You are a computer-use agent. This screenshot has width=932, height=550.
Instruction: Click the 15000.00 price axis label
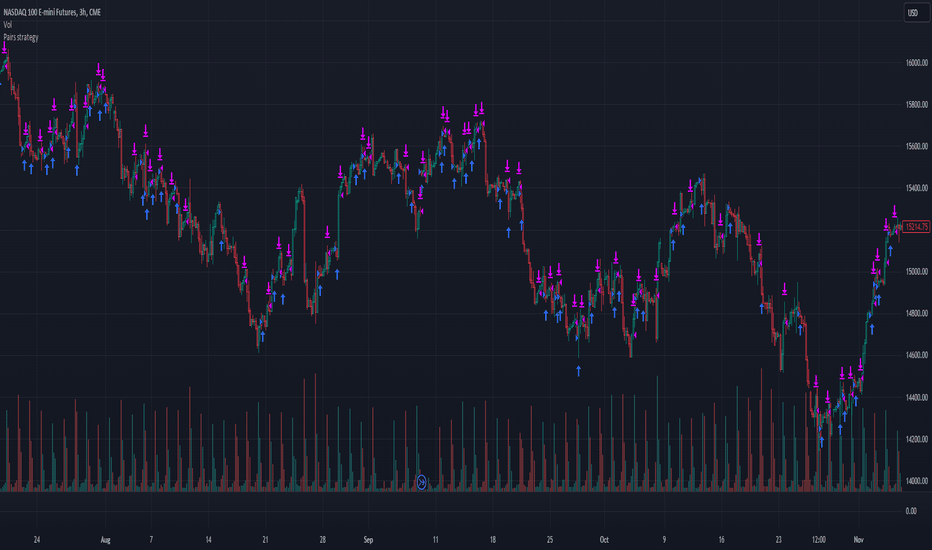(917, 272)
